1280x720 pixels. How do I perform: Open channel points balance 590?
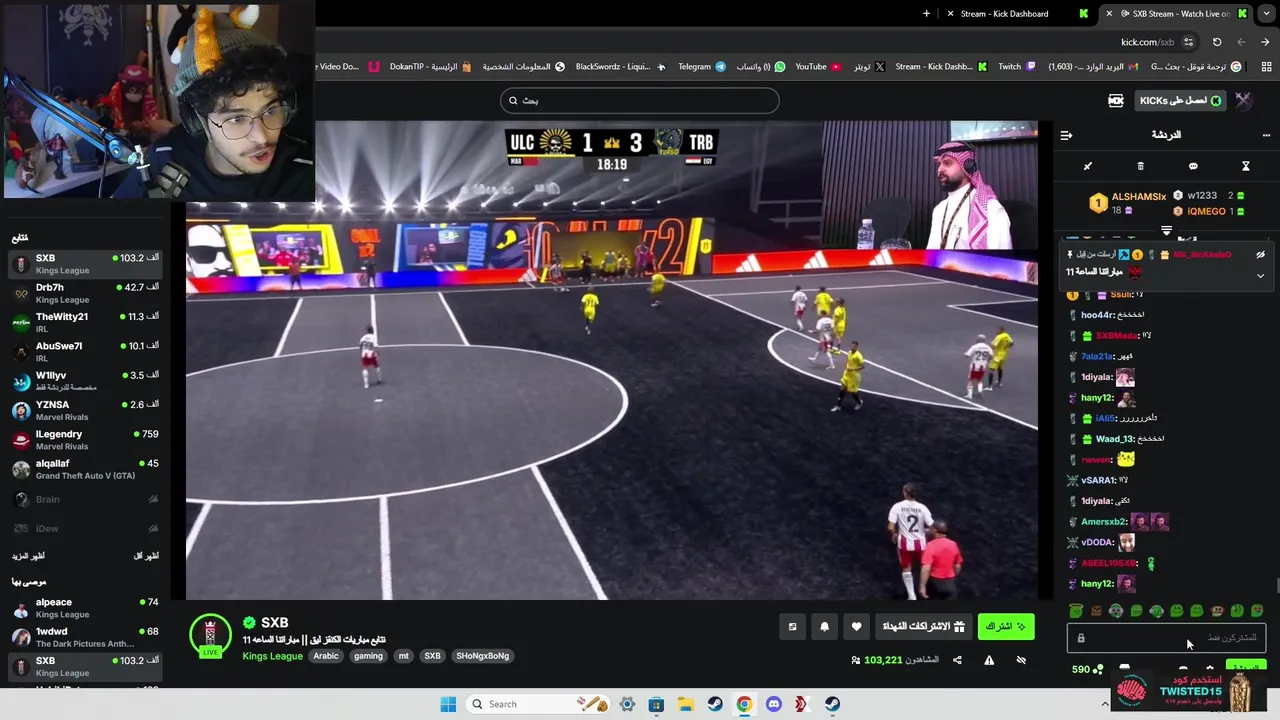tap(1087, 669)
